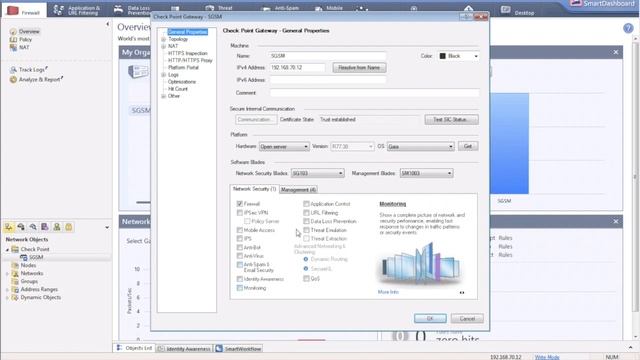This screenshot has width=640, height=360.
Task: Enable the Mobile Access checkbox
Action: (240, 230)
